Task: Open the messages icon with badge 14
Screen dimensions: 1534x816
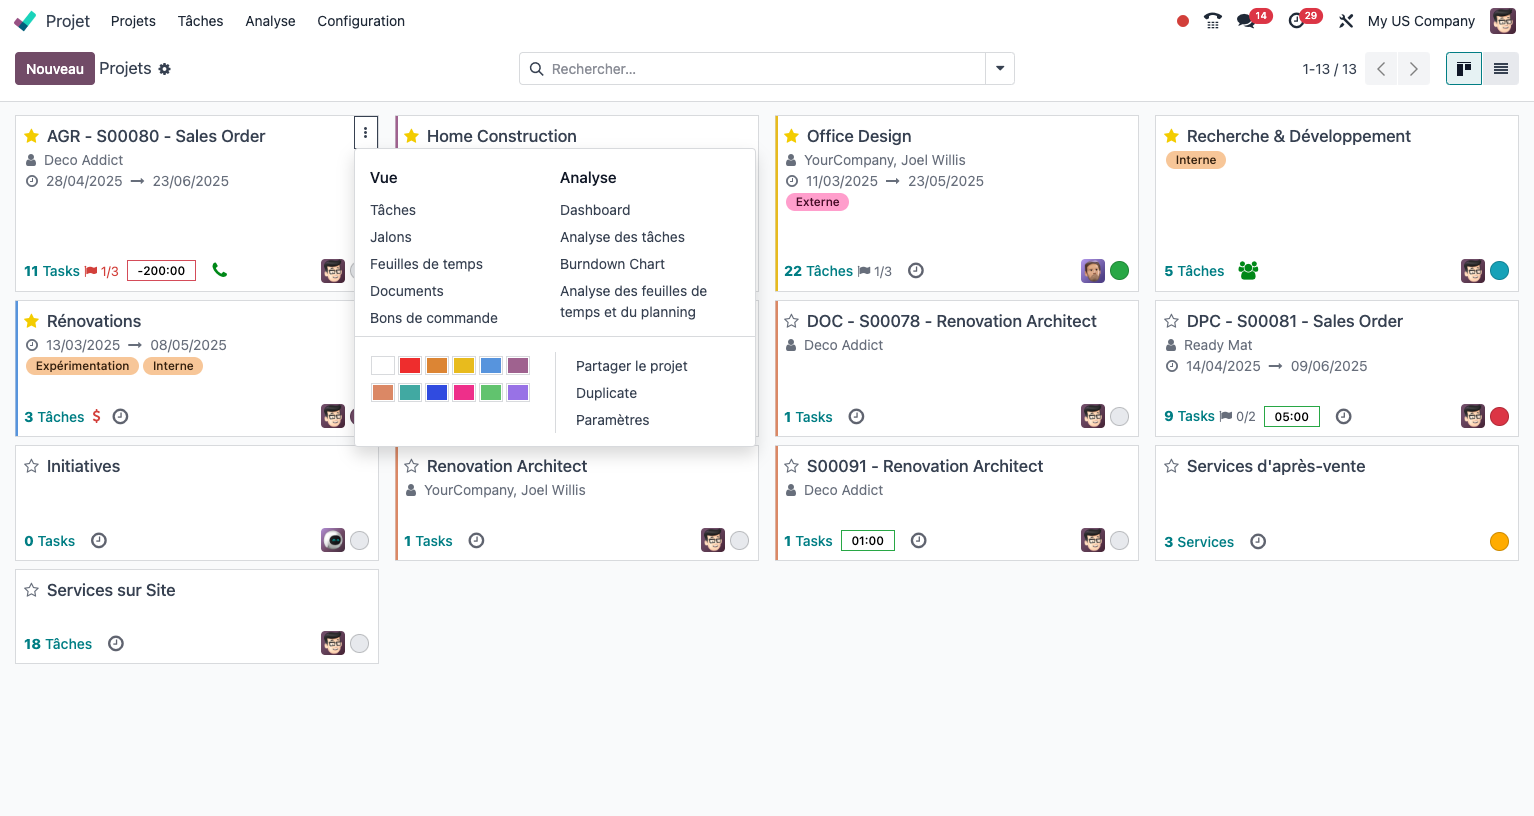Action: [1246, 21]
